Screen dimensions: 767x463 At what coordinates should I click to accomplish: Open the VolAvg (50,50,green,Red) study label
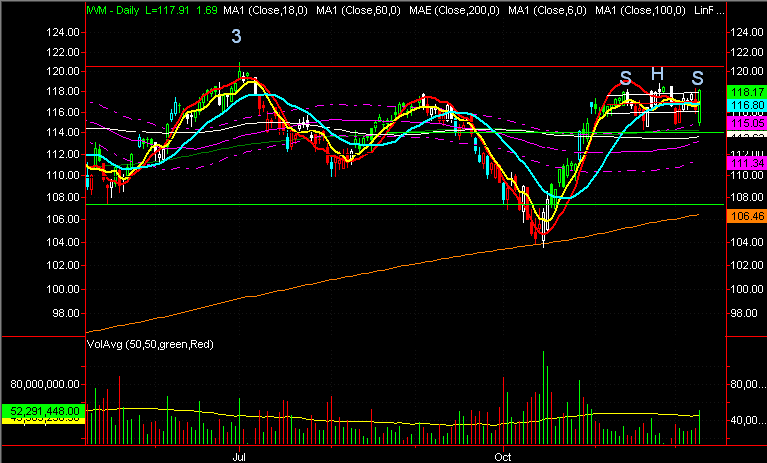click(x=150, y=344)
